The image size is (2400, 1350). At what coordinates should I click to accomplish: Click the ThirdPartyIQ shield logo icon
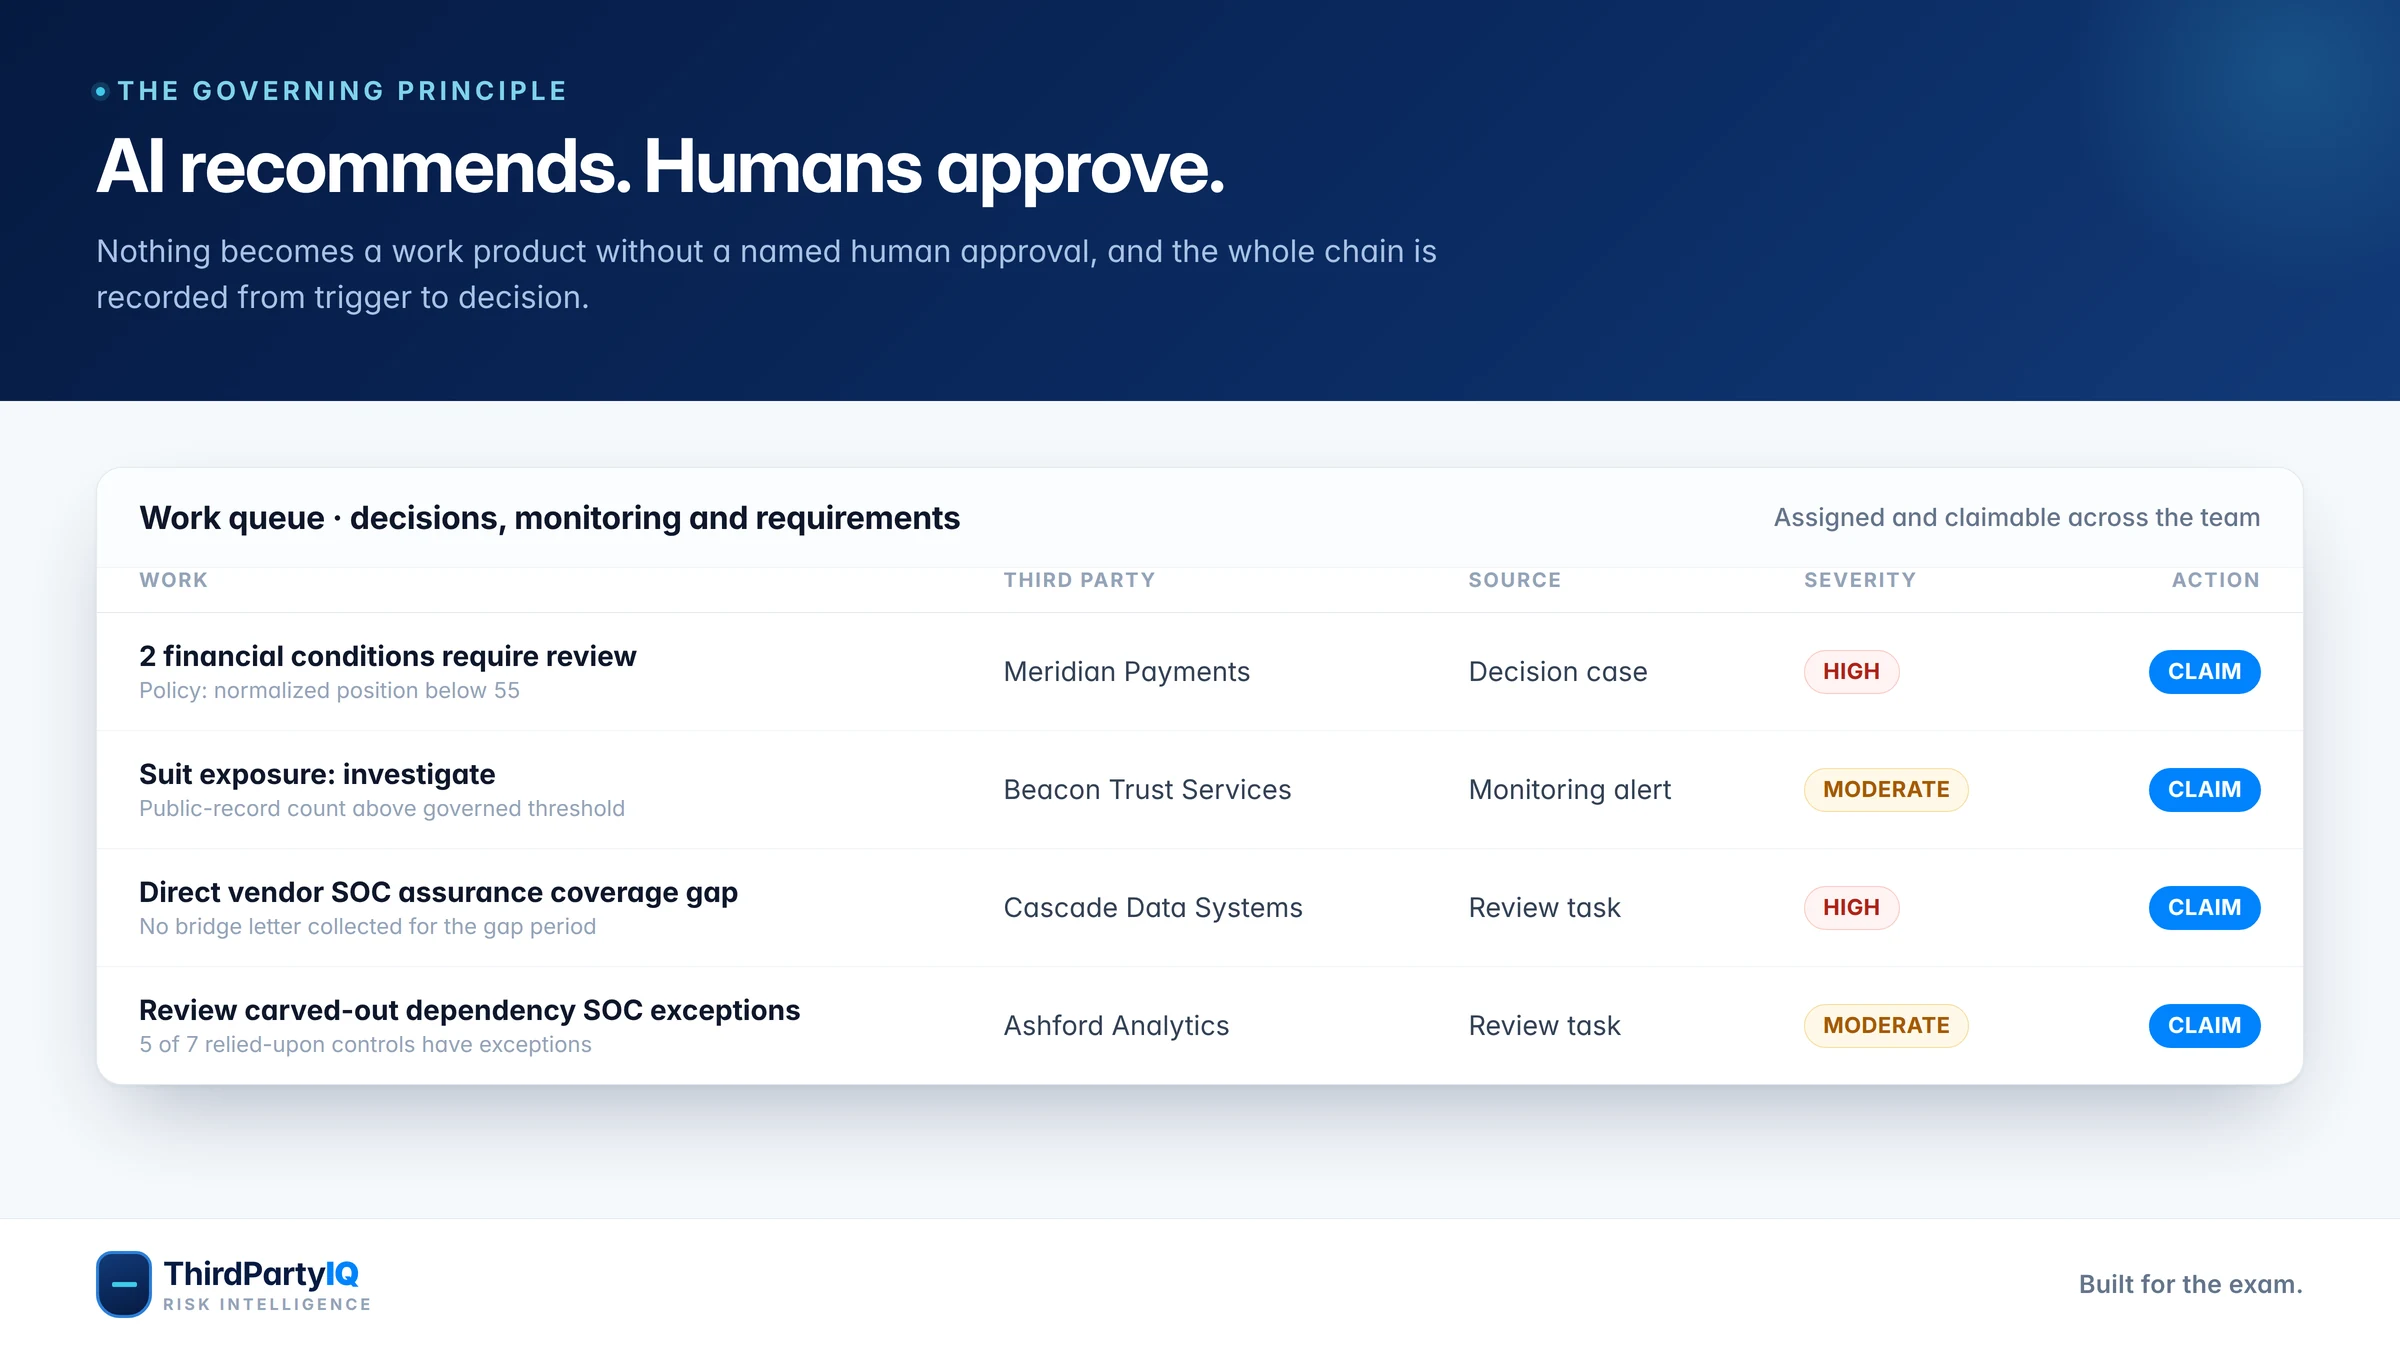pyautogui.click(x=124, y=1284)
